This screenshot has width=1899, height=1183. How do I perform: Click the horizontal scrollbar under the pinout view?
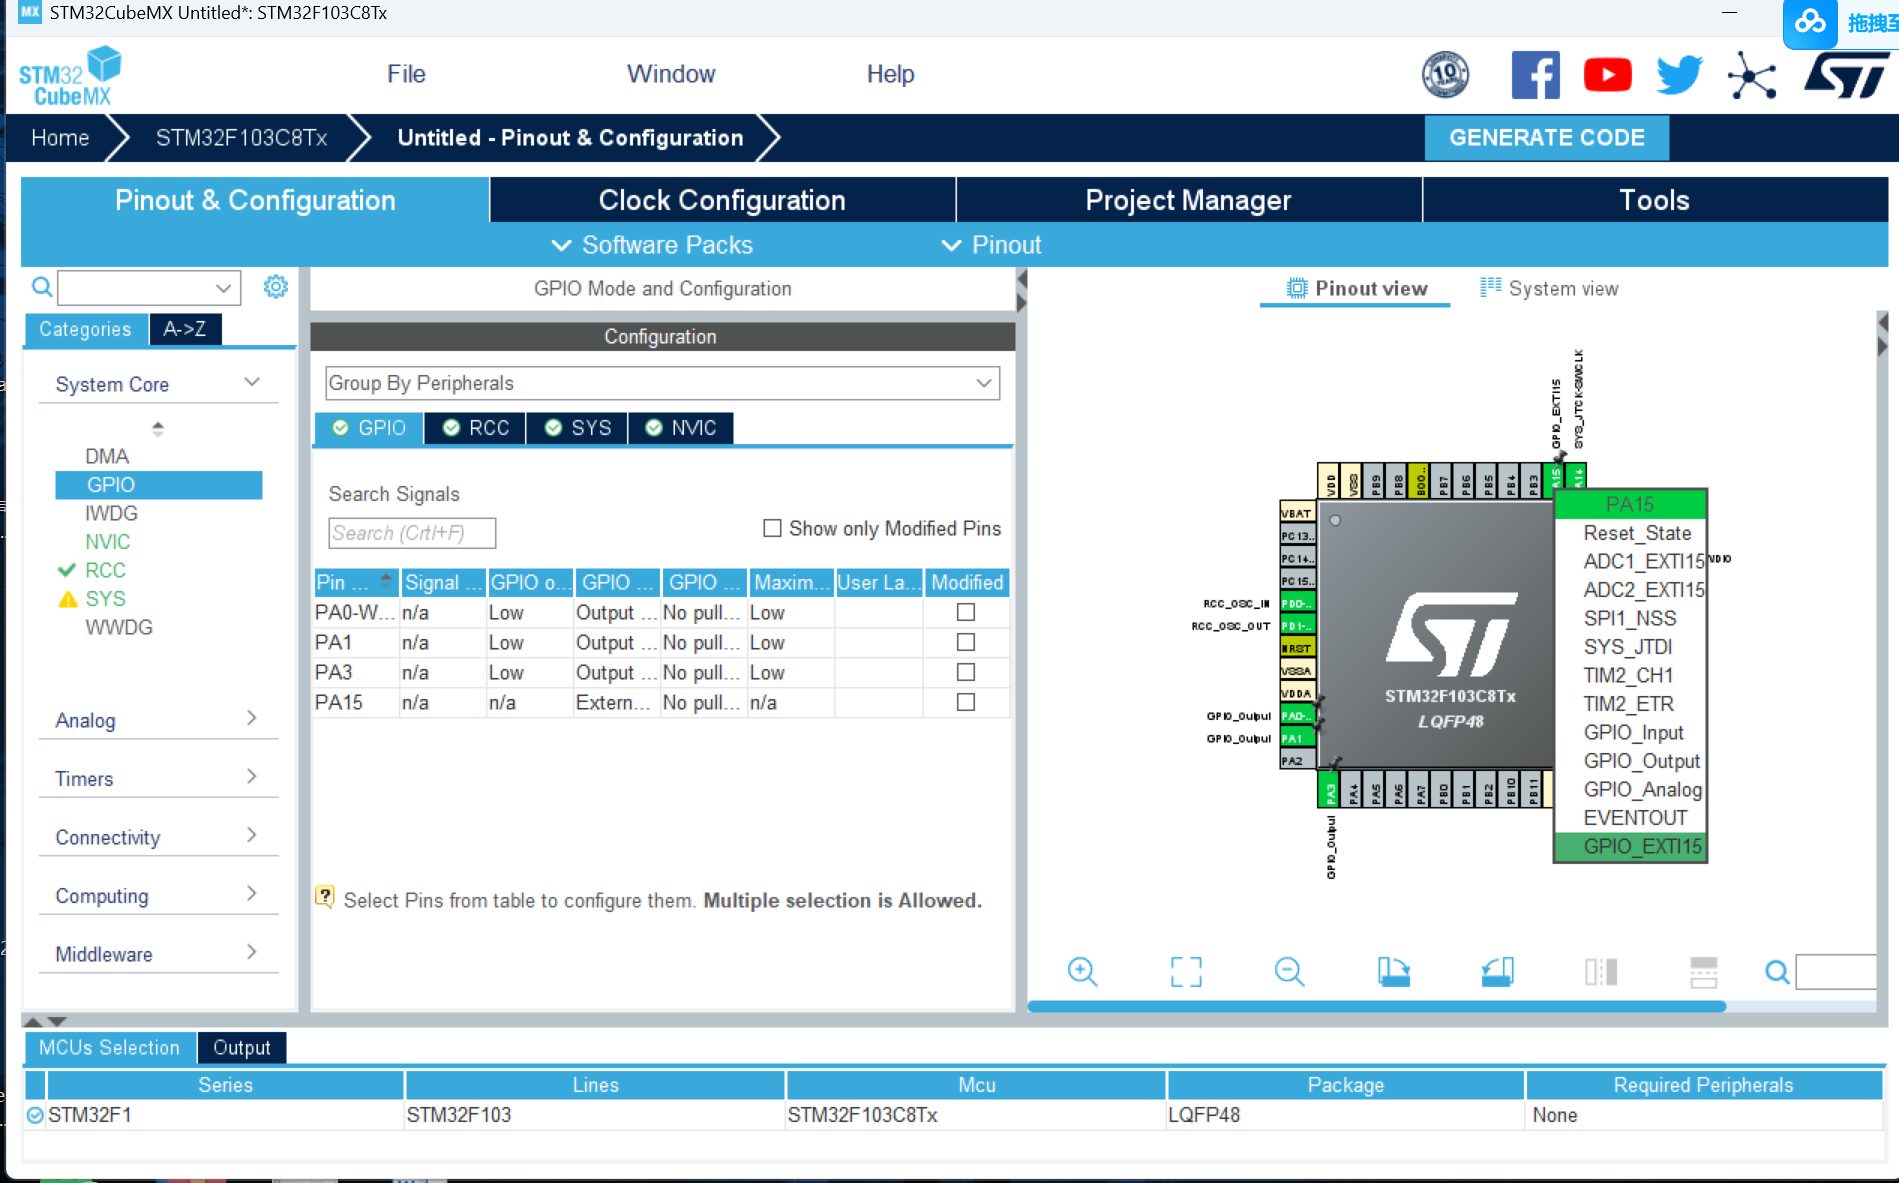[1376, 1006]
